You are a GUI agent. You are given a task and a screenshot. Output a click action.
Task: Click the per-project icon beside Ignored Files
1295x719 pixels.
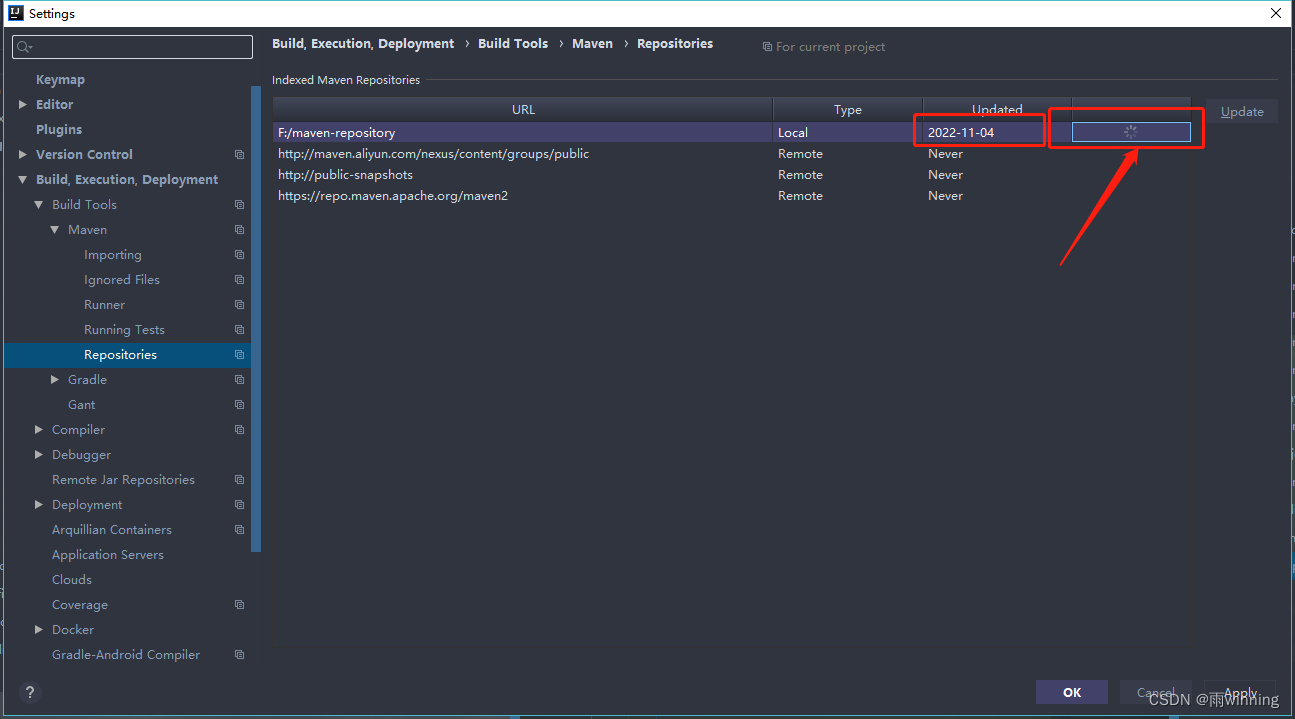click(x=239, y=280)
